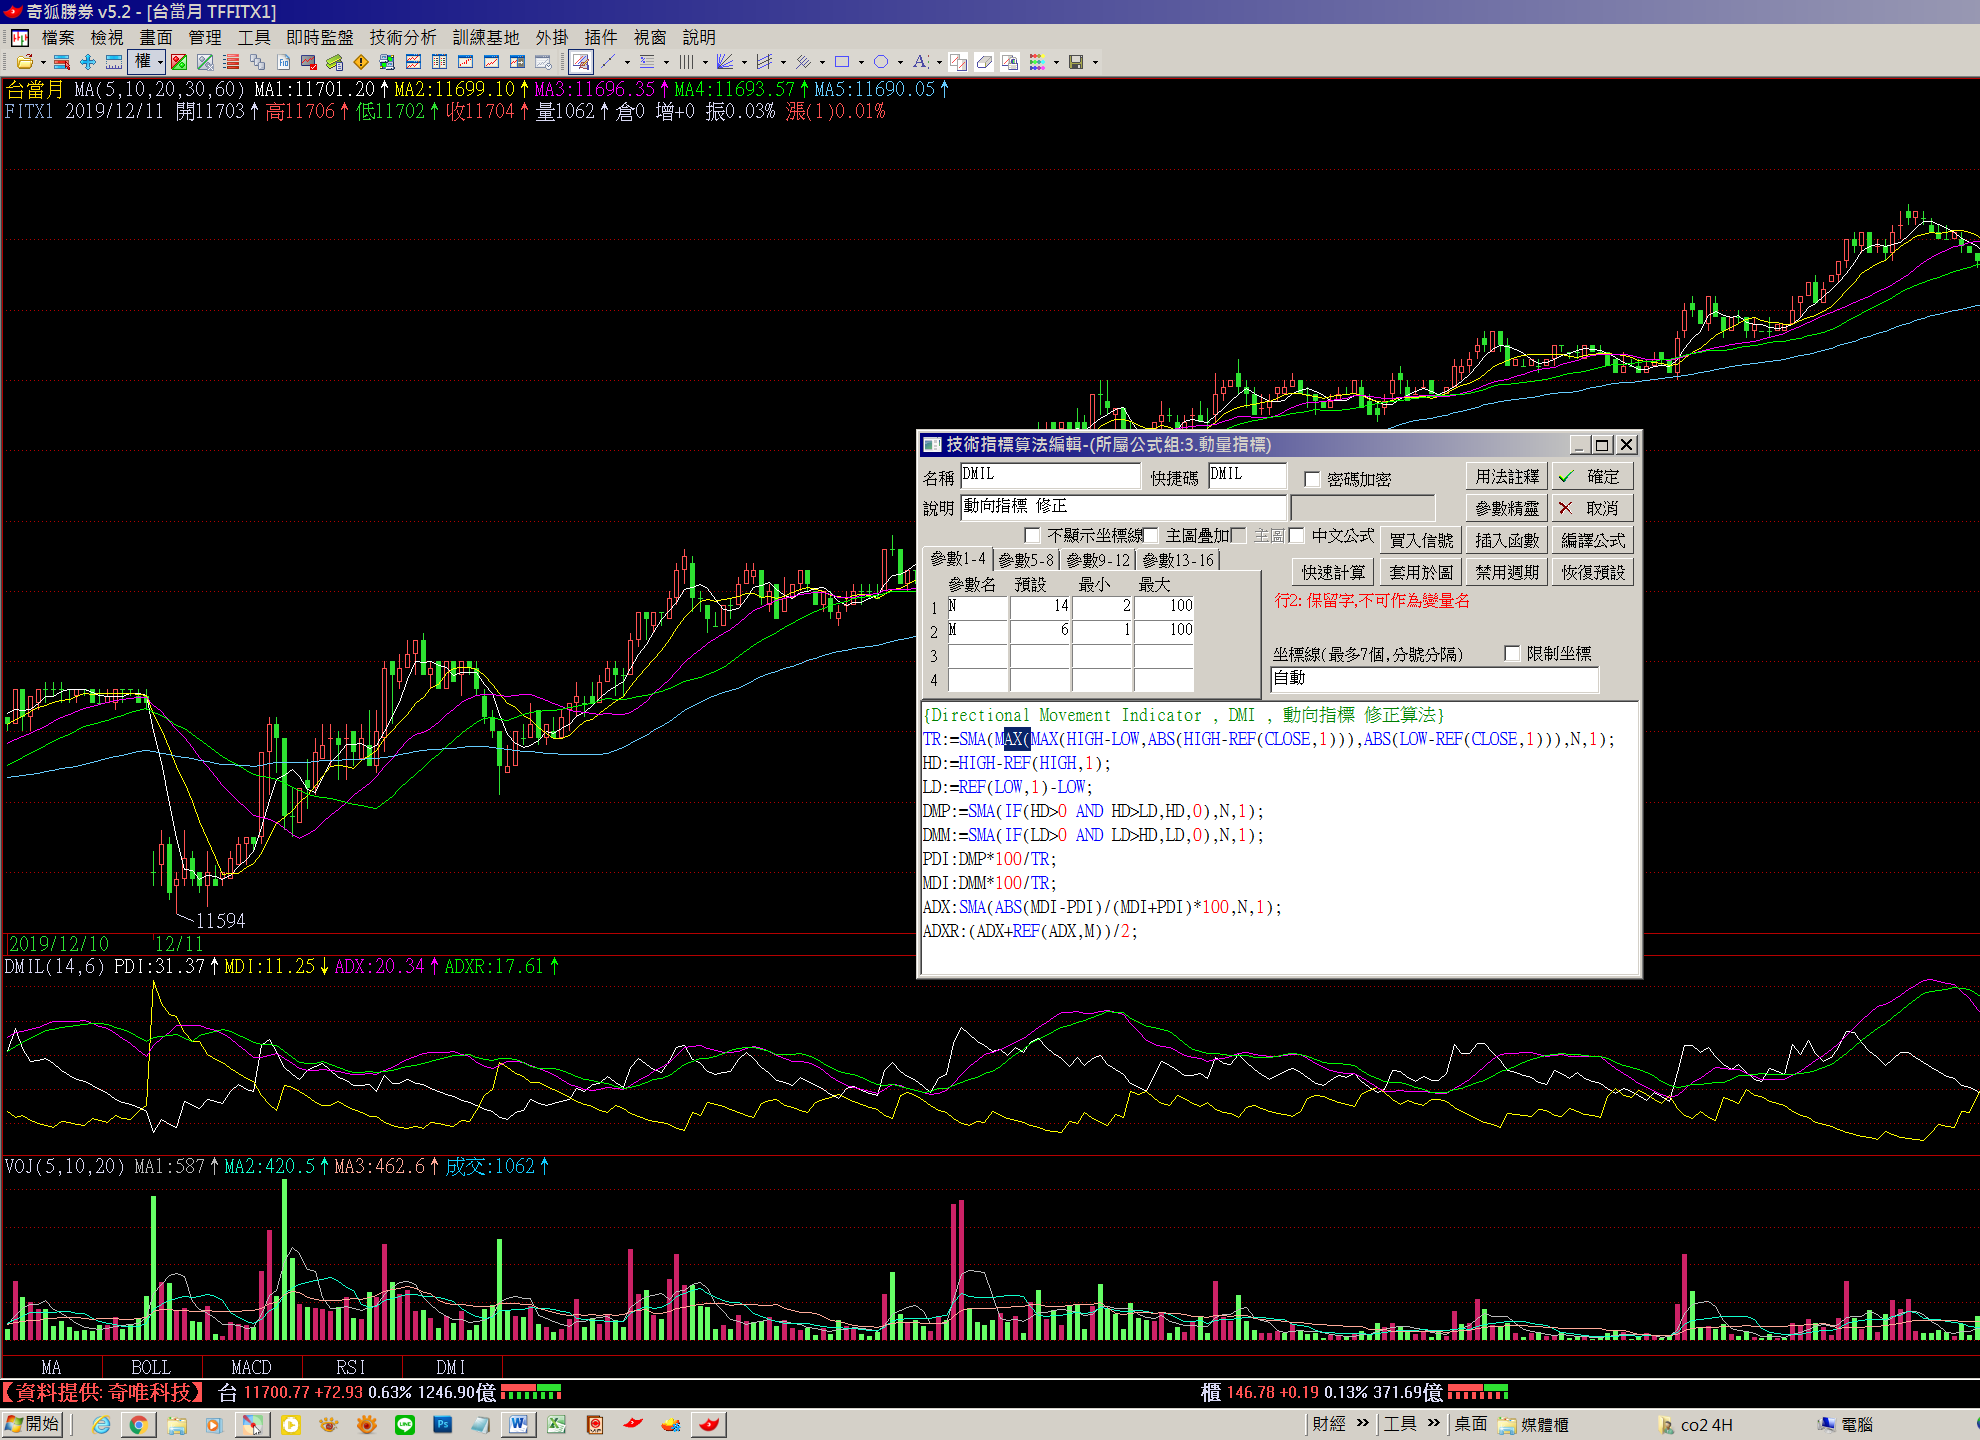Click the 套用於圖 button
Viewport: 1980px width, 1440px height.
(1421, 572)
